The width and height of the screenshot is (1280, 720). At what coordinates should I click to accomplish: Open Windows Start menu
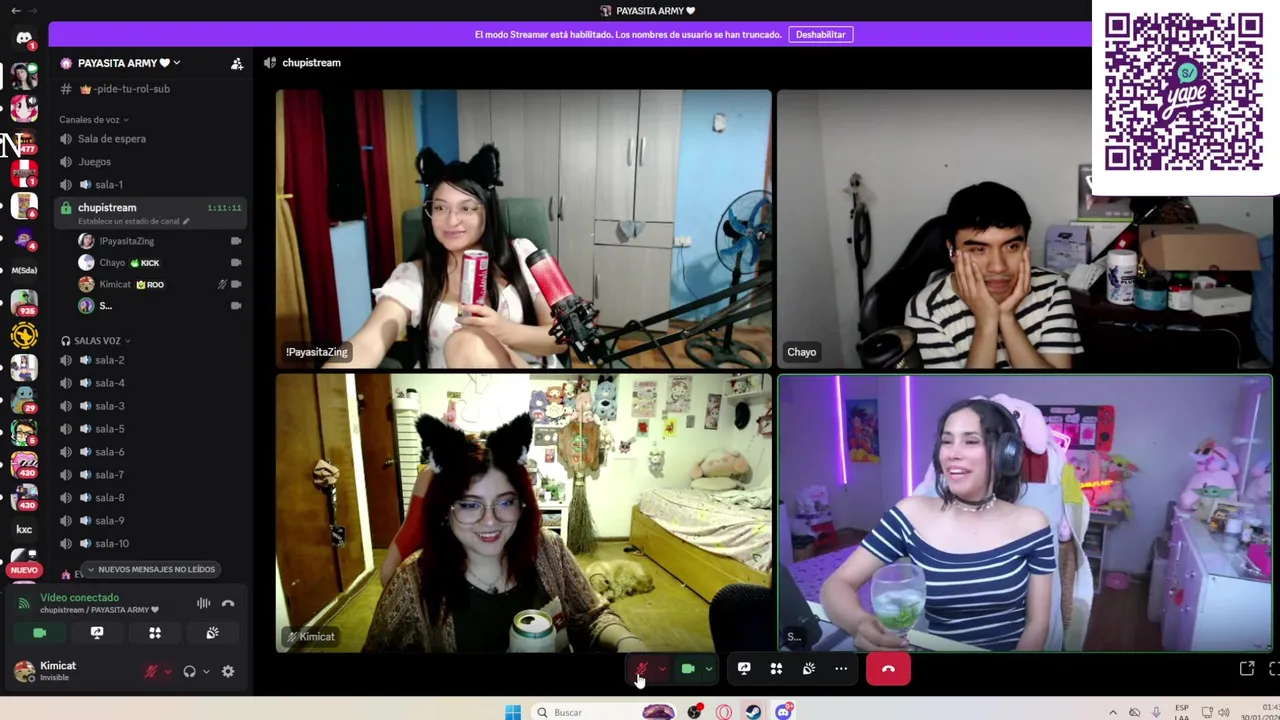point(512,712)
